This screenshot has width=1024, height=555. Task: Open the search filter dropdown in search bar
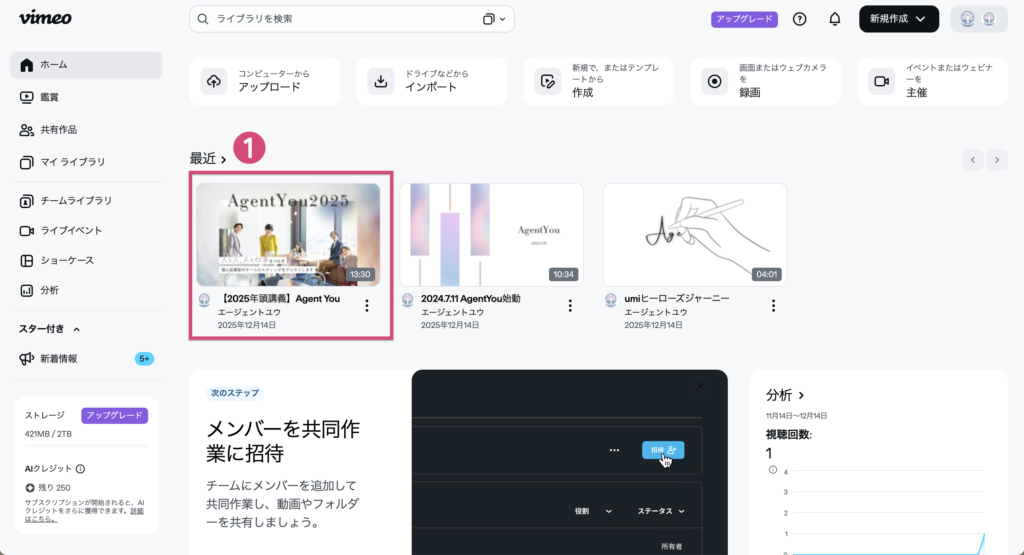click(x=493, y=19)
